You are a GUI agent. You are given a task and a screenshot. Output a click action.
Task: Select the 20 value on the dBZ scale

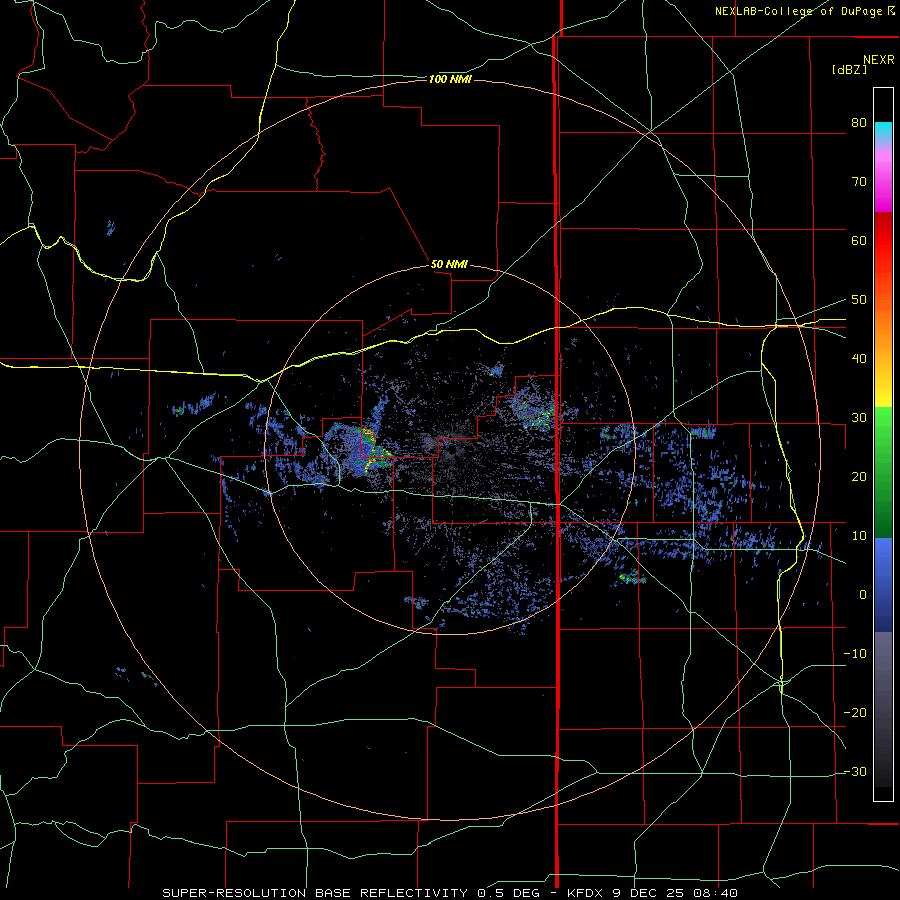pos(859,476)
